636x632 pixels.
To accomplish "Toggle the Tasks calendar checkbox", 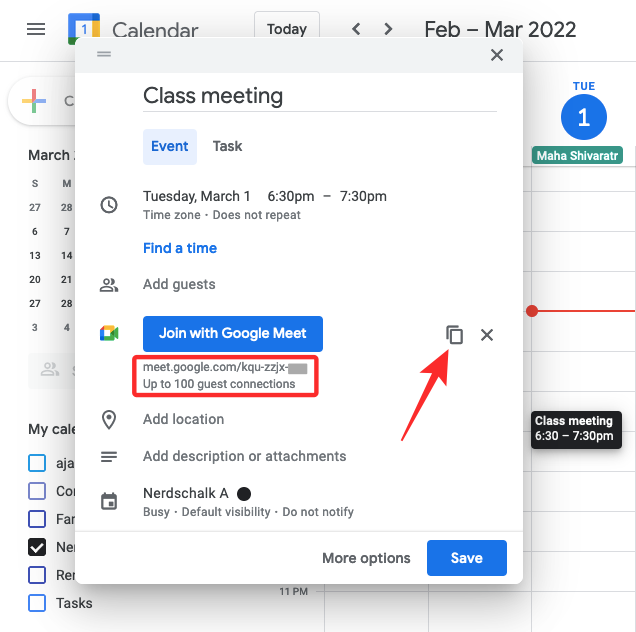I will 37,603.
